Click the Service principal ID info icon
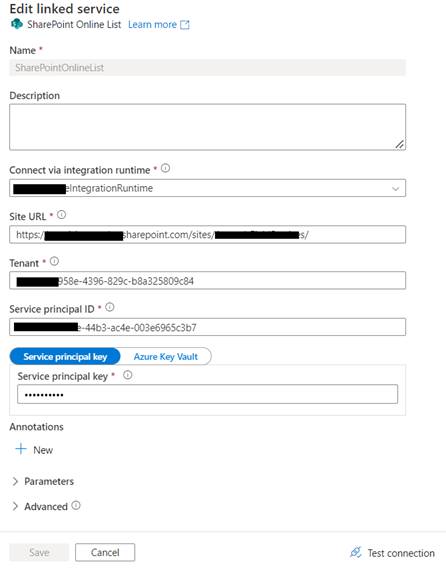Image resolution: width=446 pixels, height=570 pixels. [110, 308]
